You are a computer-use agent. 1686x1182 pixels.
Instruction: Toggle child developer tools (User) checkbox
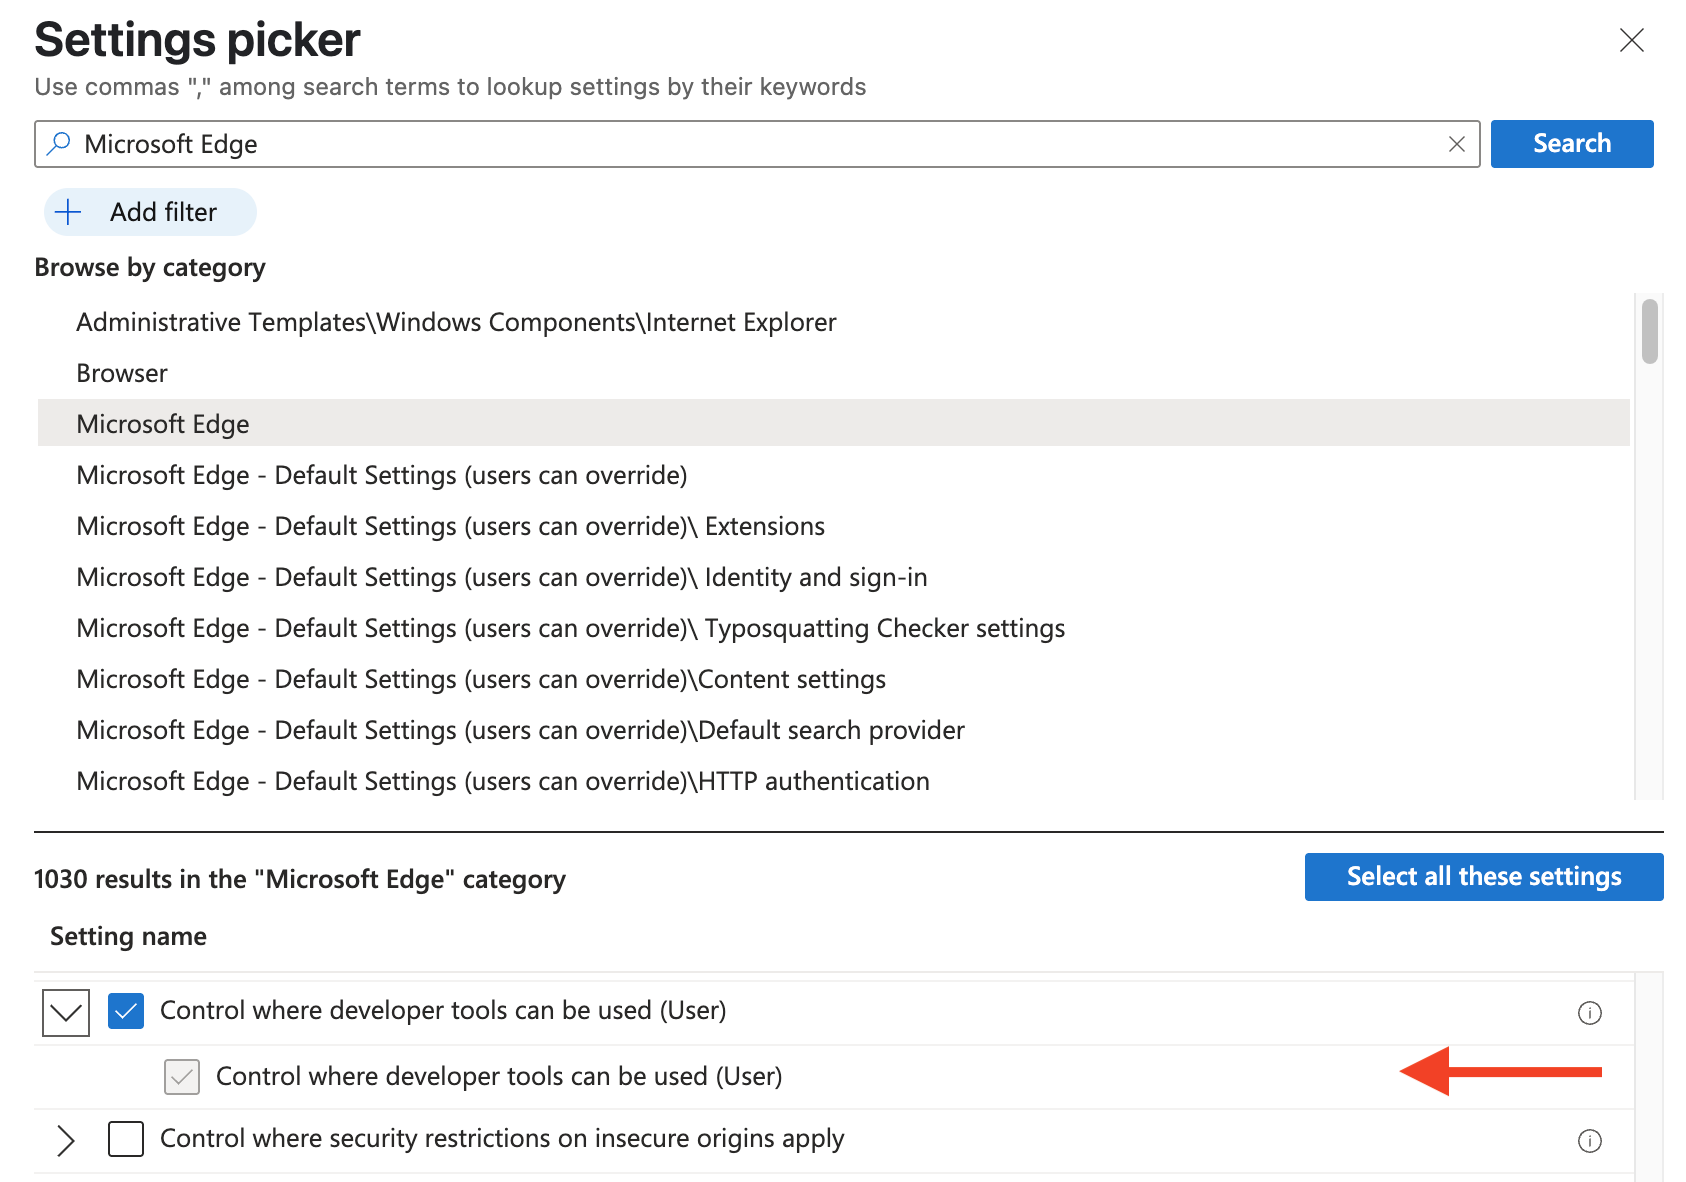pyautogui.click(x=182, y=1077)
